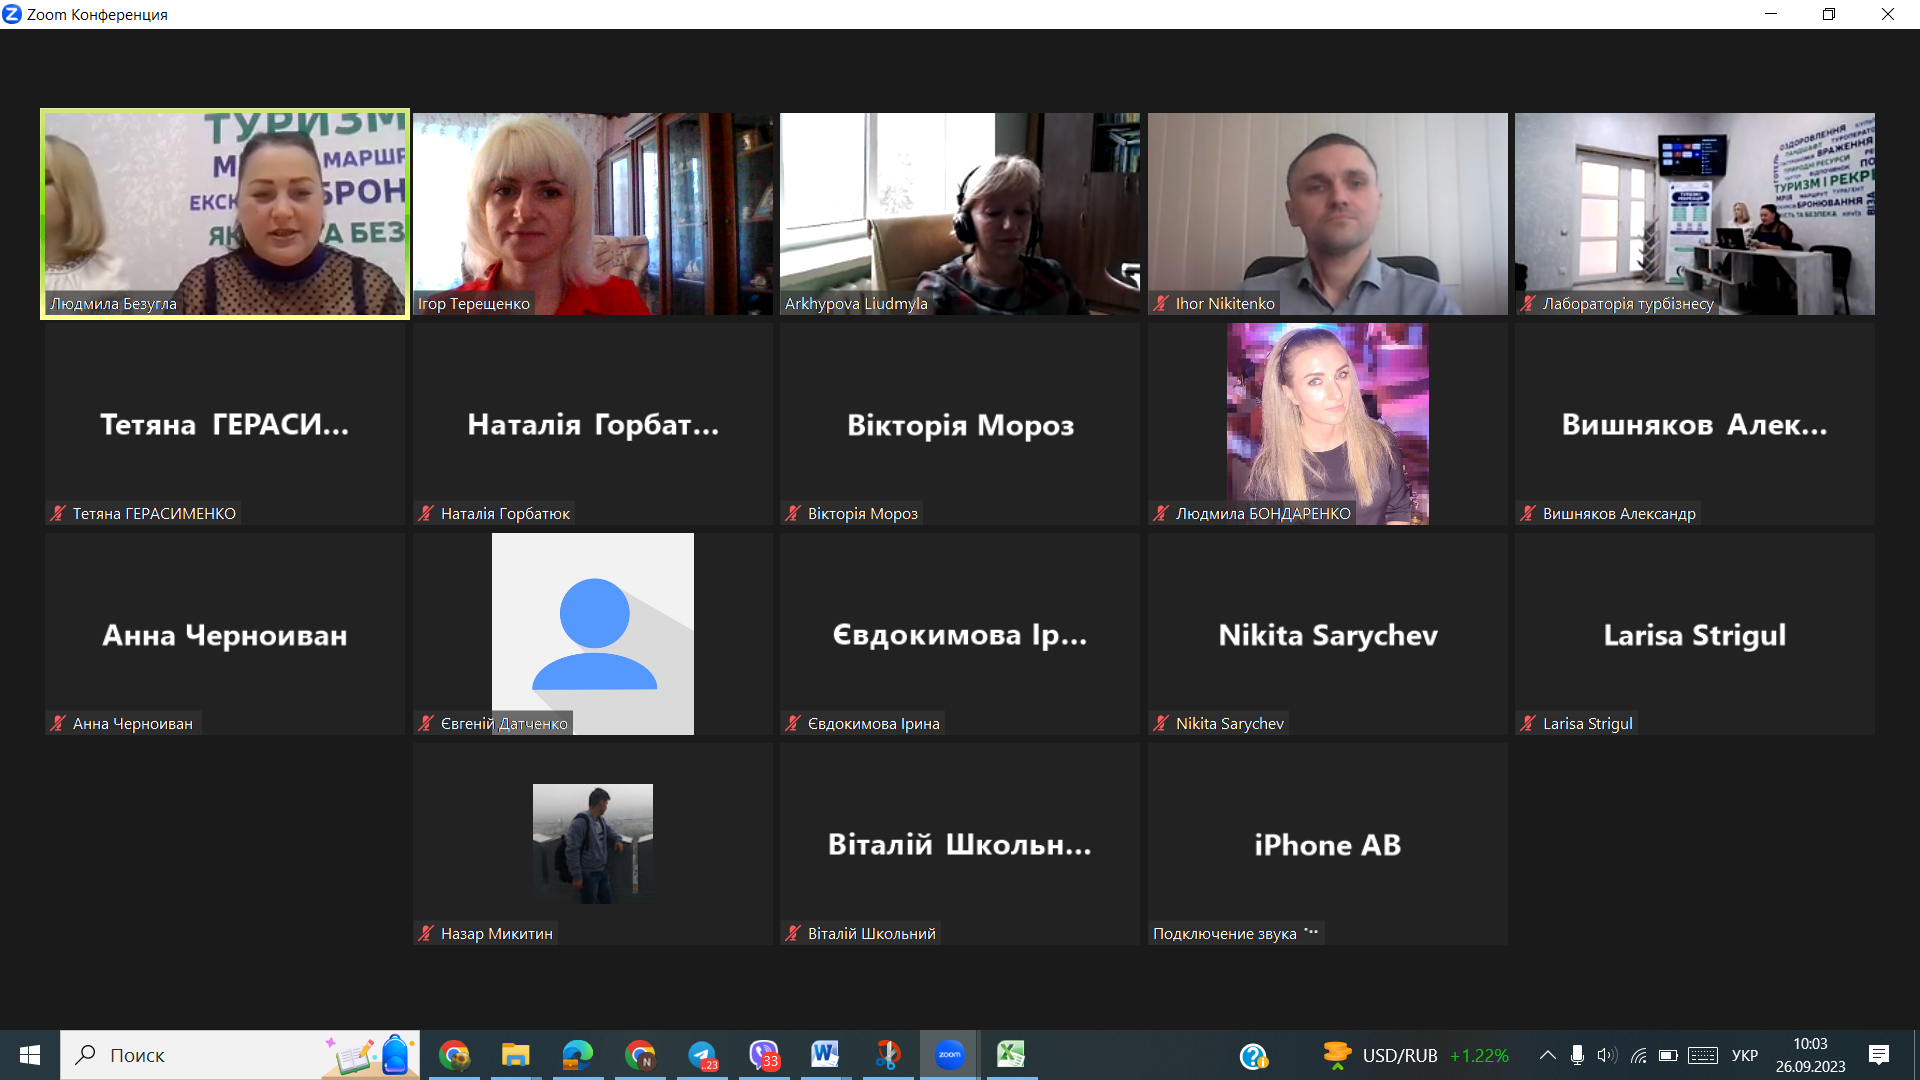The height and width of the screenshot is (1080, 1920).
Task: Open the Windows Start menu
Action: [x=29, y=1055]
